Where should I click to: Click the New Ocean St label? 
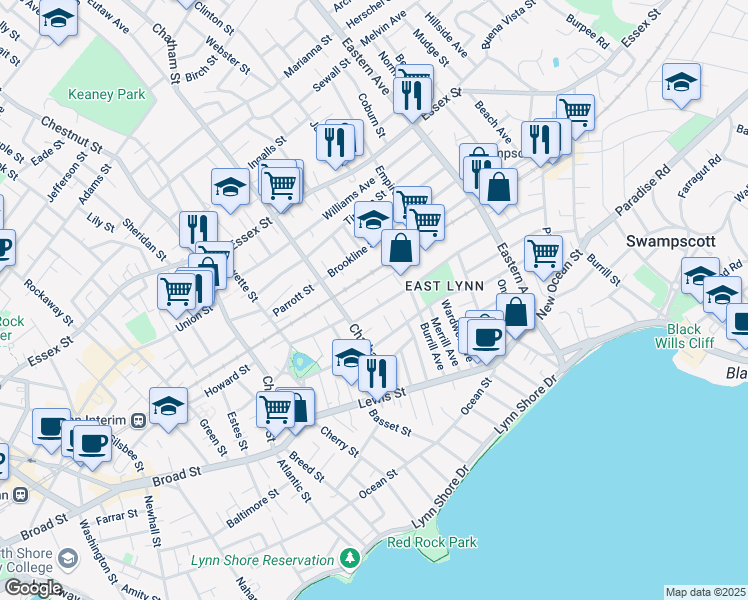[559, 285]
